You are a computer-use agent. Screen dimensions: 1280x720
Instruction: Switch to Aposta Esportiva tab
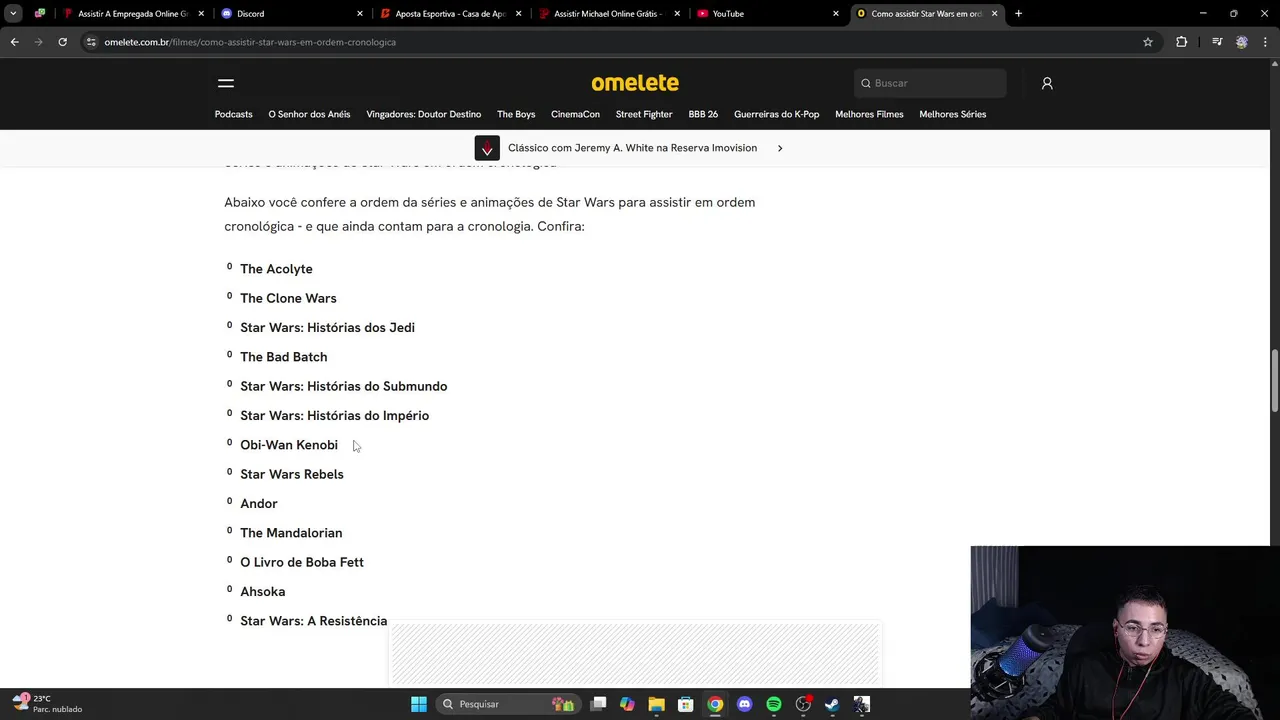coord(450,14)
